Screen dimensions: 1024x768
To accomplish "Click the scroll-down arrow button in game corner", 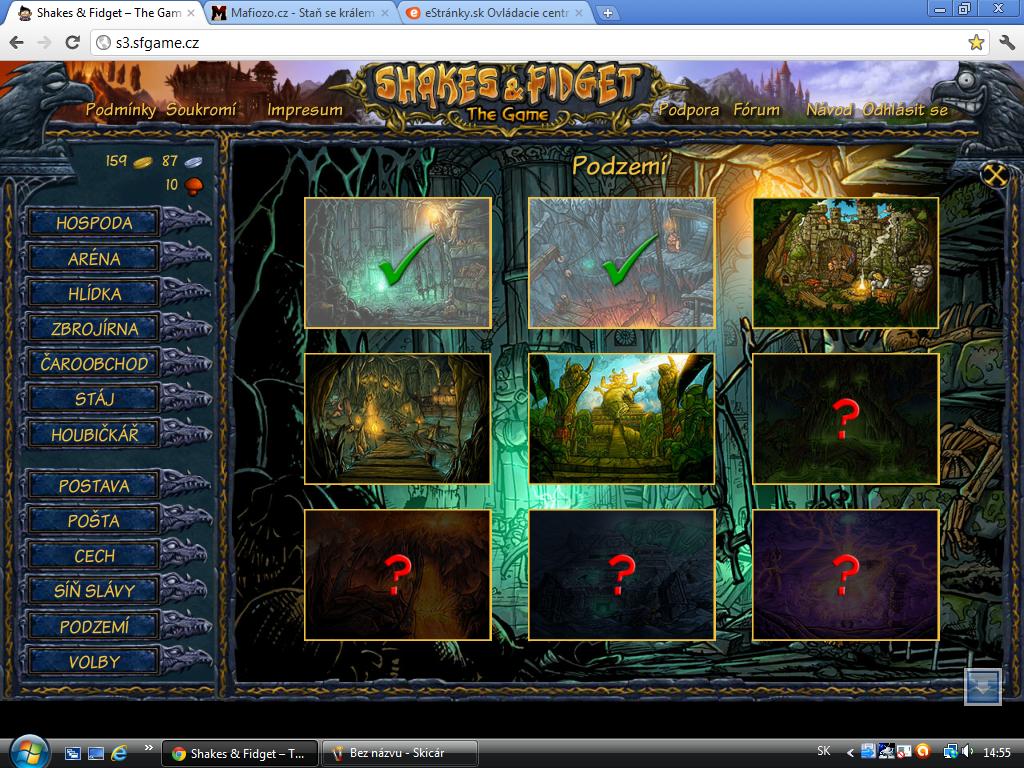I will point(983,687).
